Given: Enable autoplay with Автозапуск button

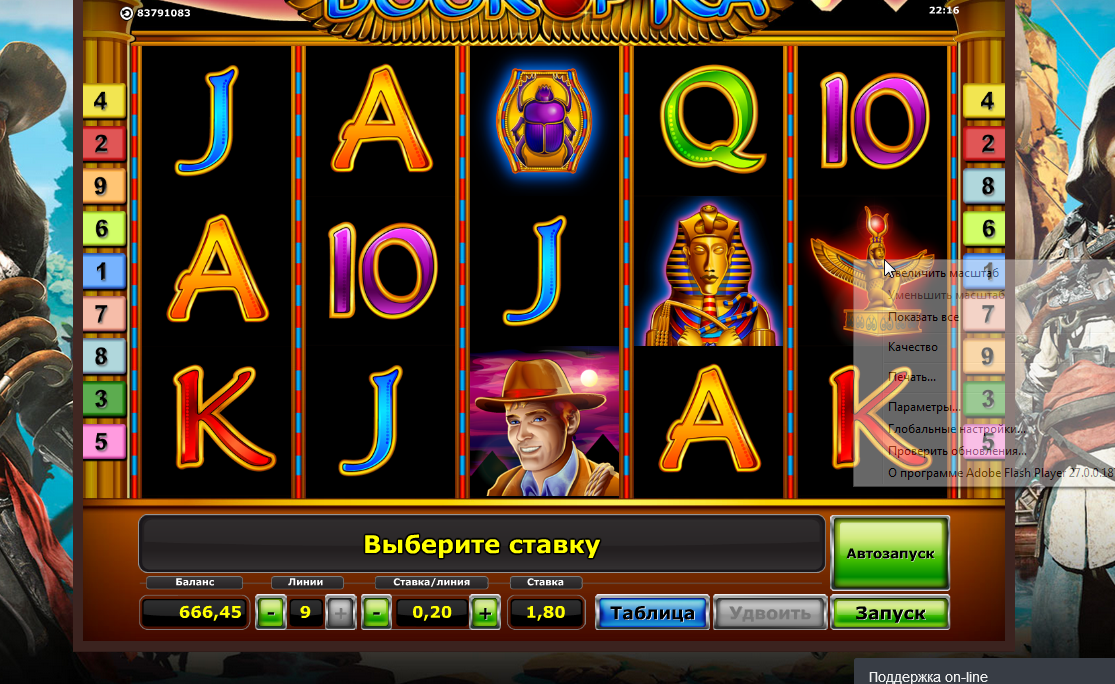Looking at the screenshot, I should click(890, 553).
